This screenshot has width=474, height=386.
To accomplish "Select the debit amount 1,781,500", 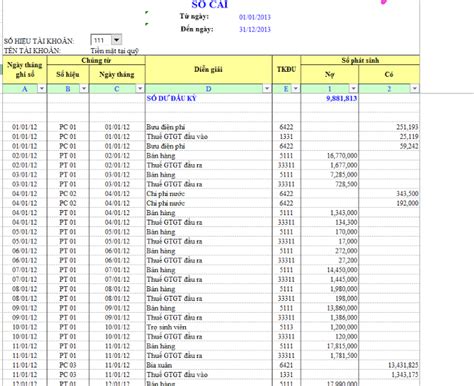I will (x=344, y=356).
